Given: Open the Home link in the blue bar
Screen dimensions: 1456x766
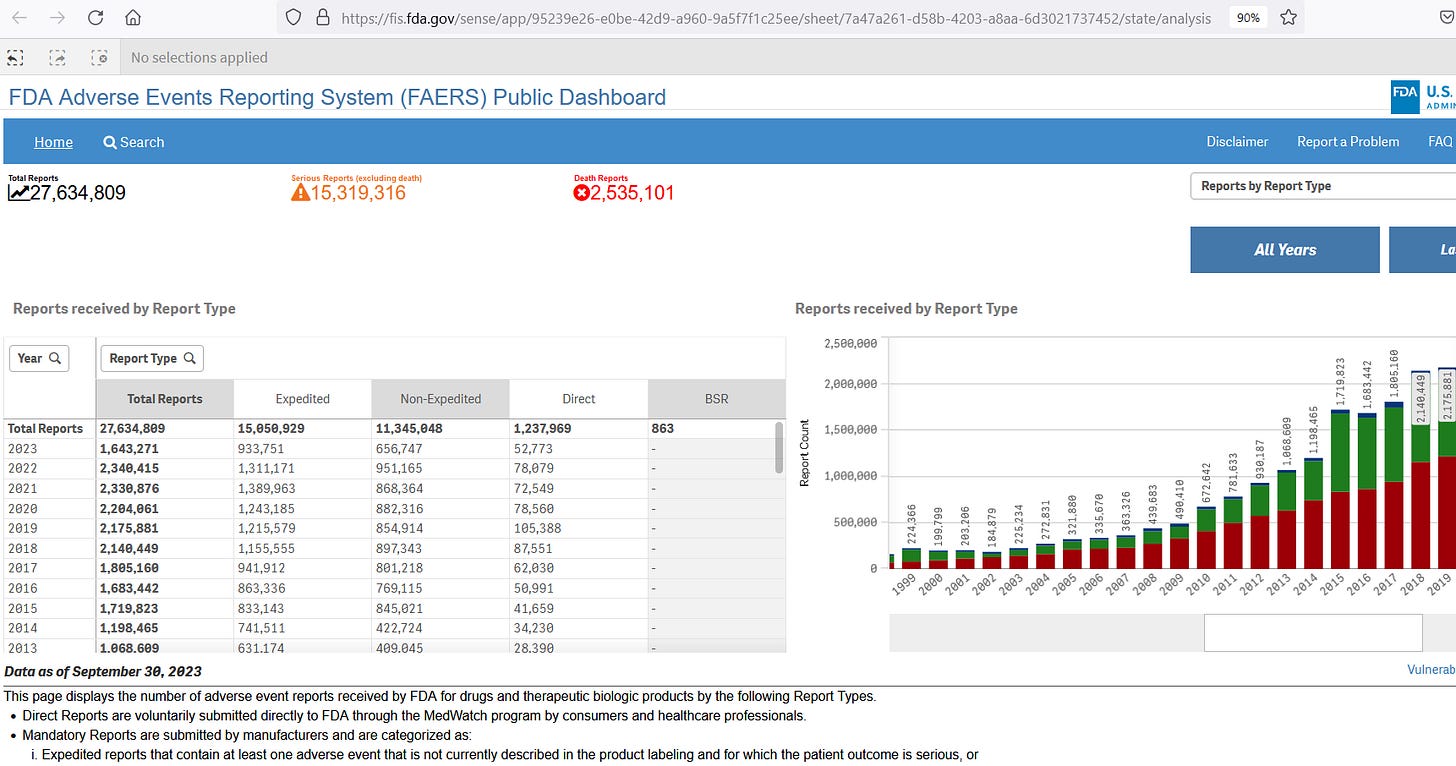Looking at the screenshot, I should 53,142.
